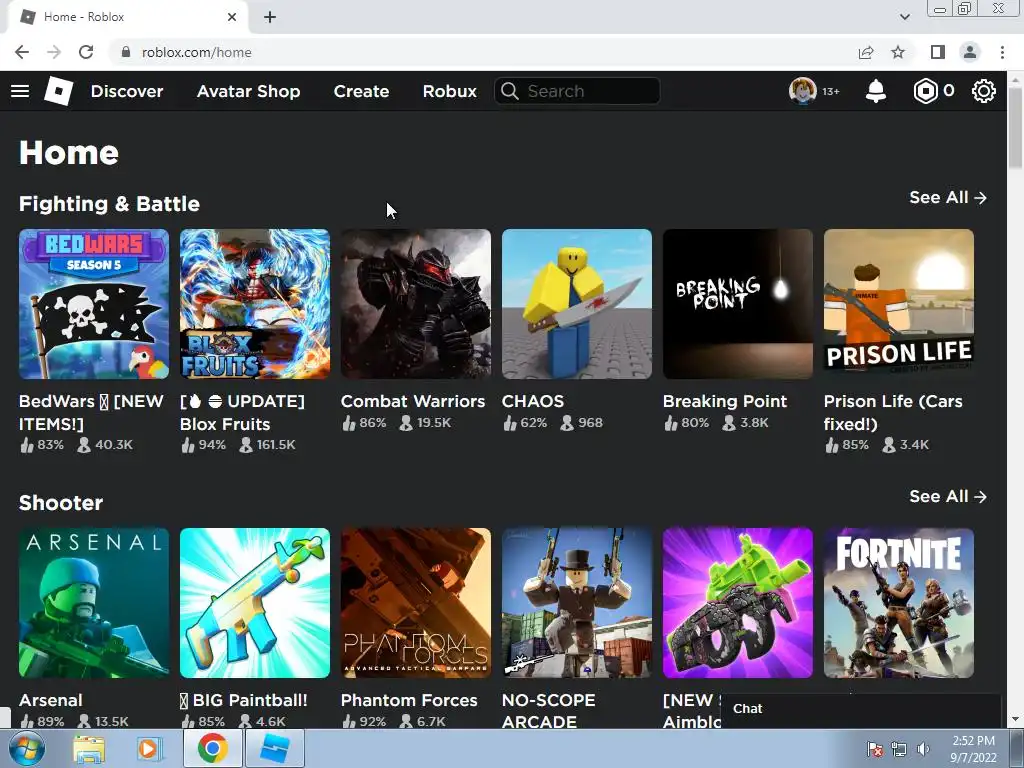Open the Blox Fruits game thumbnail

click(x=255, y=304)
